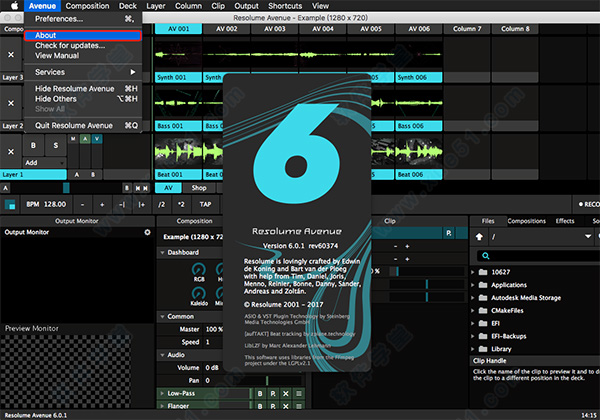Click Low-Pass preset P button
The width and height of the screenshot is (600, 420).
pyautogui.click(x=273, y=394)
